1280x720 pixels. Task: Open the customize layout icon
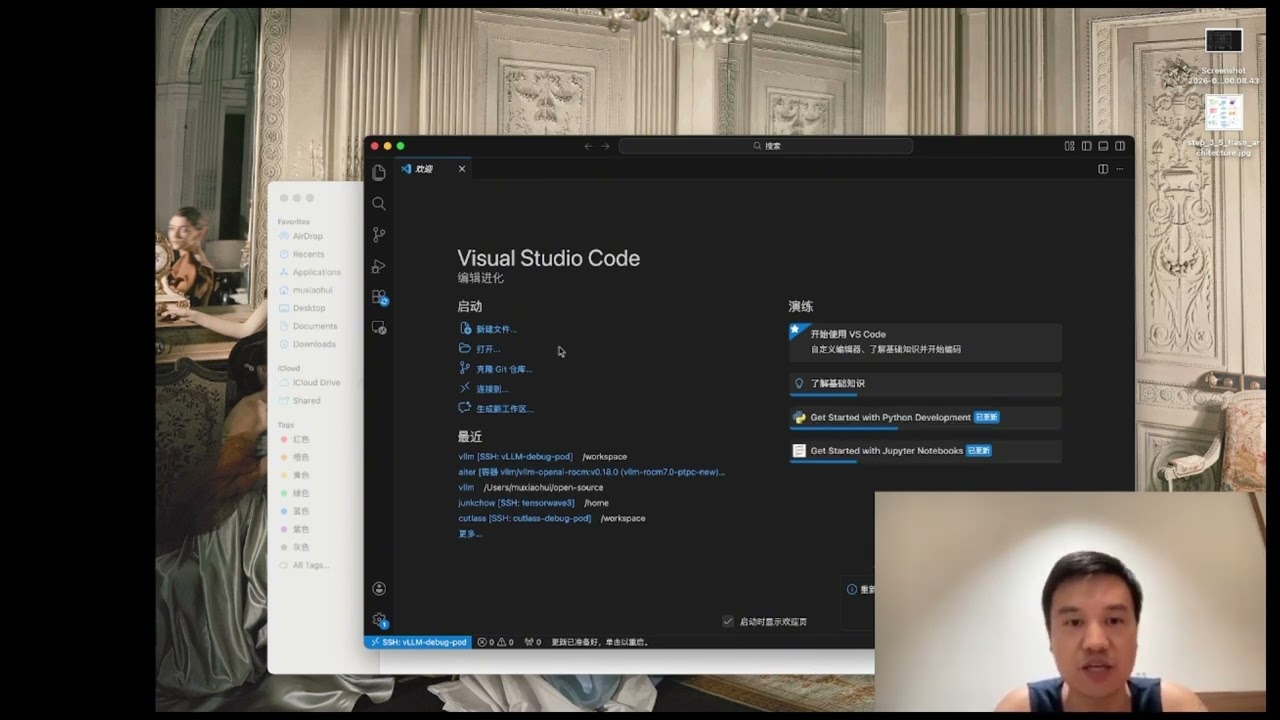[x=1069, y=146]
